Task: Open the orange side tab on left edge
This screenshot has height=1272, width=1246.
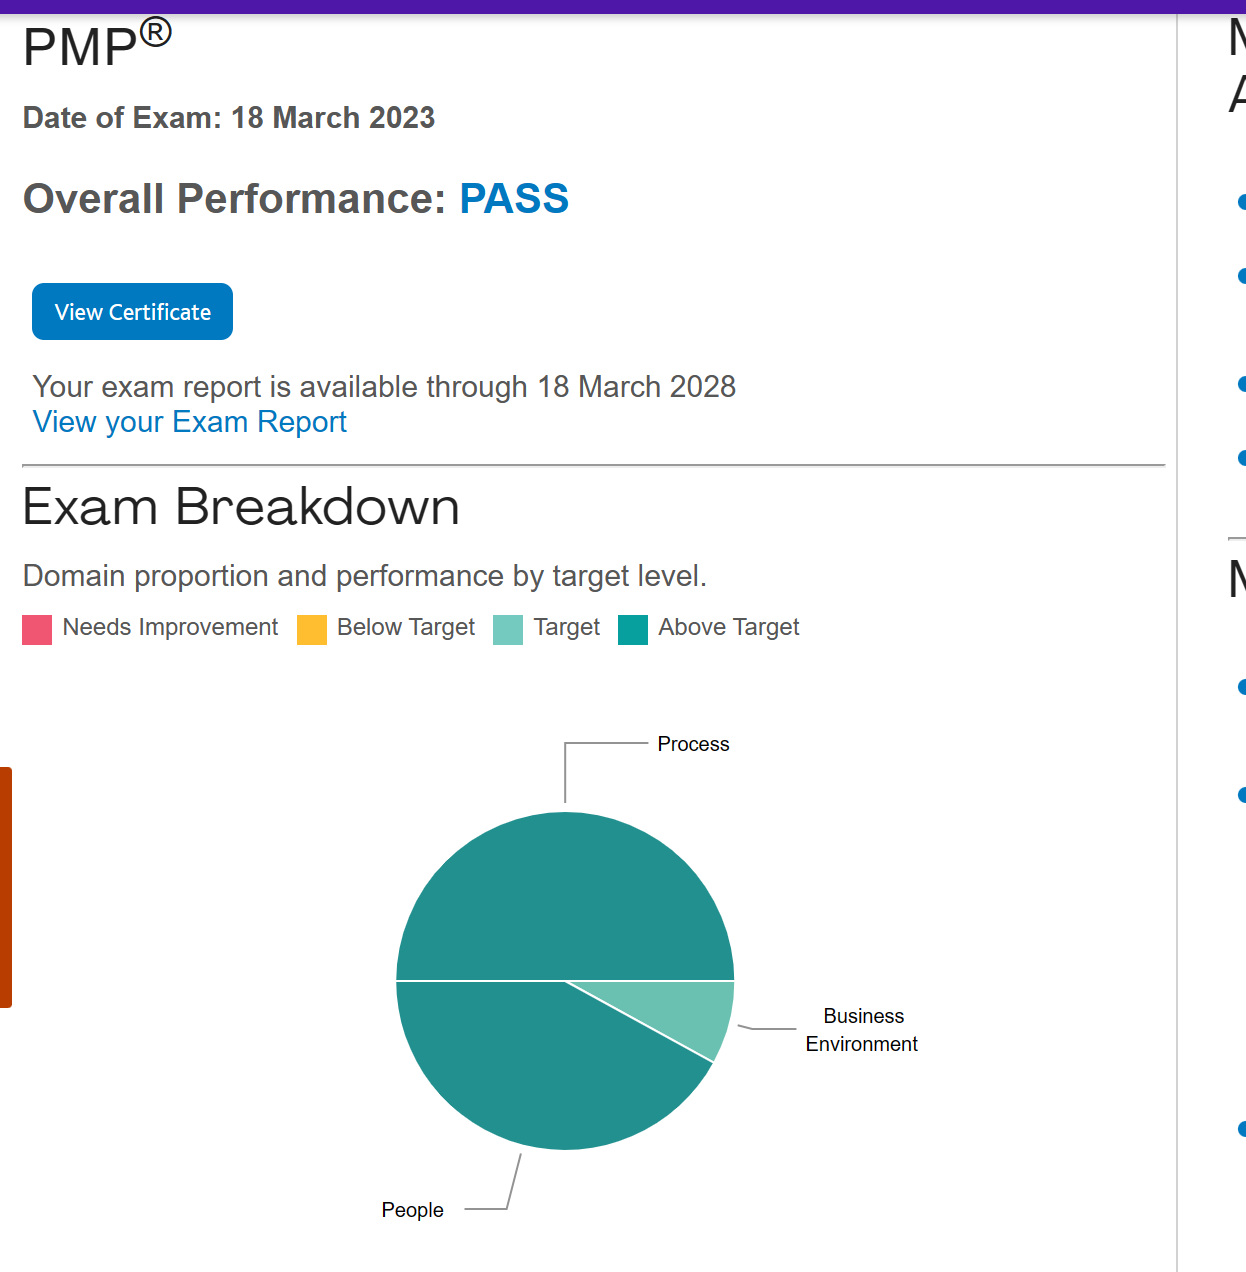Action: (5, 887)
